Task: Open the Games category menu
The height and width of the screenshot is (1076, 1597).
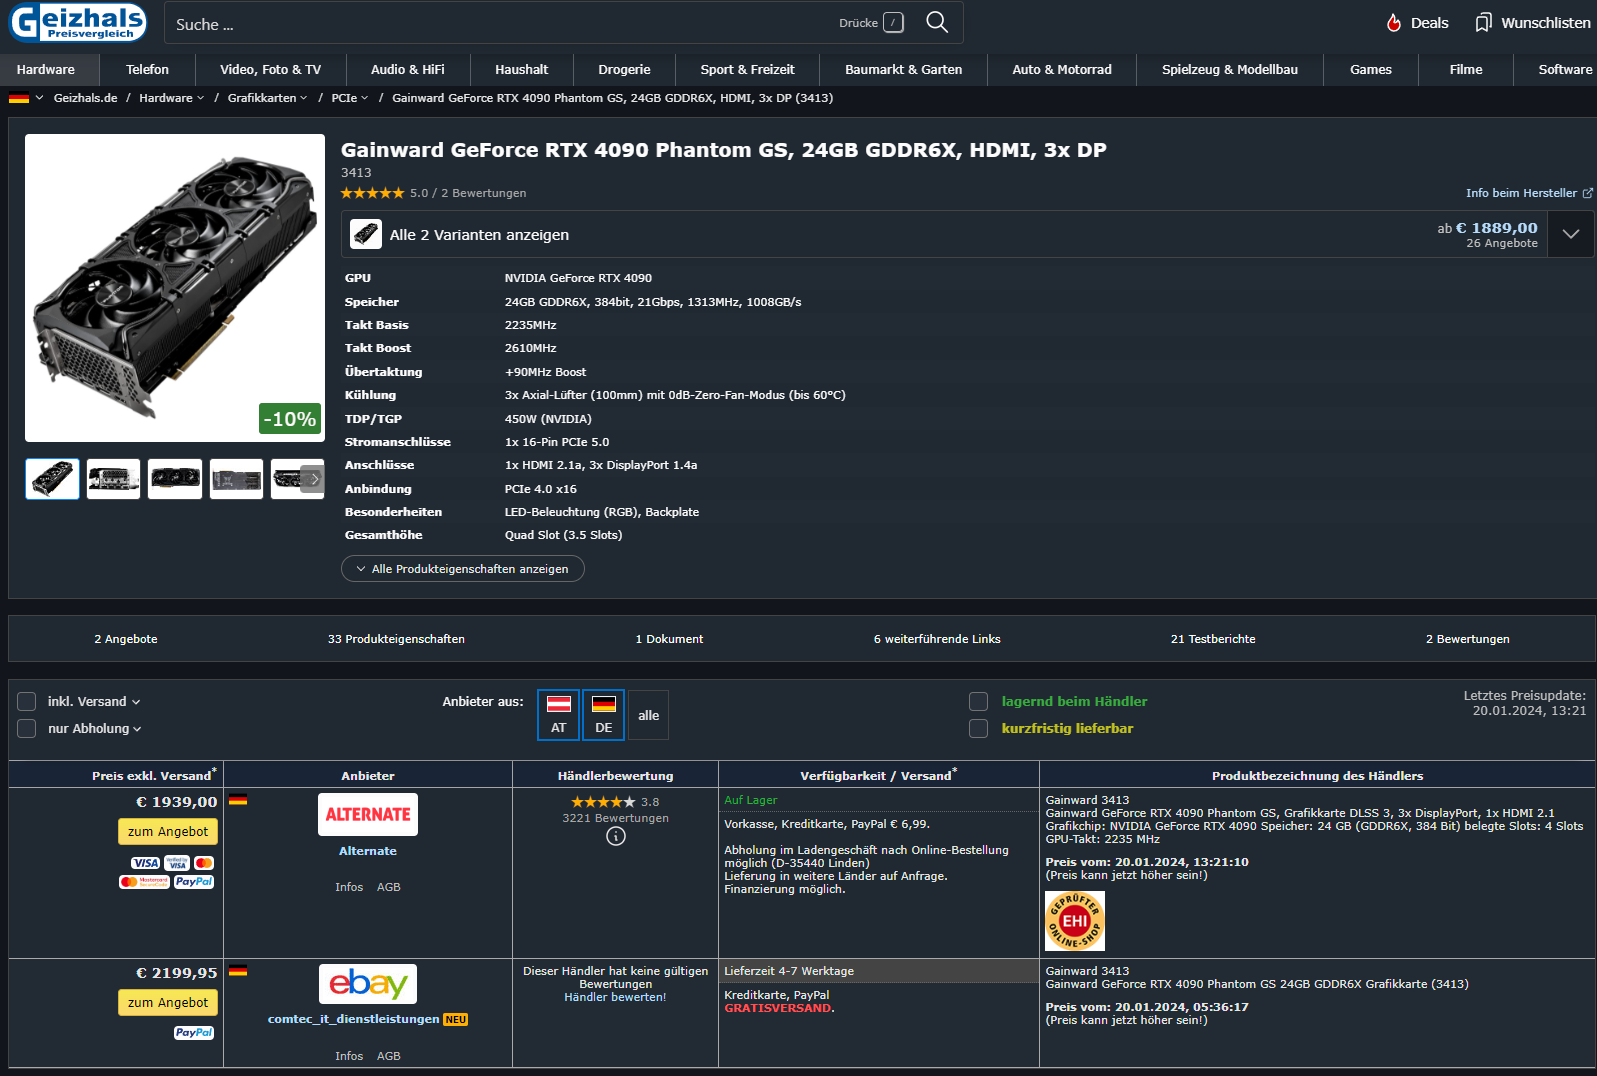Action: [x=1371, y=69]
